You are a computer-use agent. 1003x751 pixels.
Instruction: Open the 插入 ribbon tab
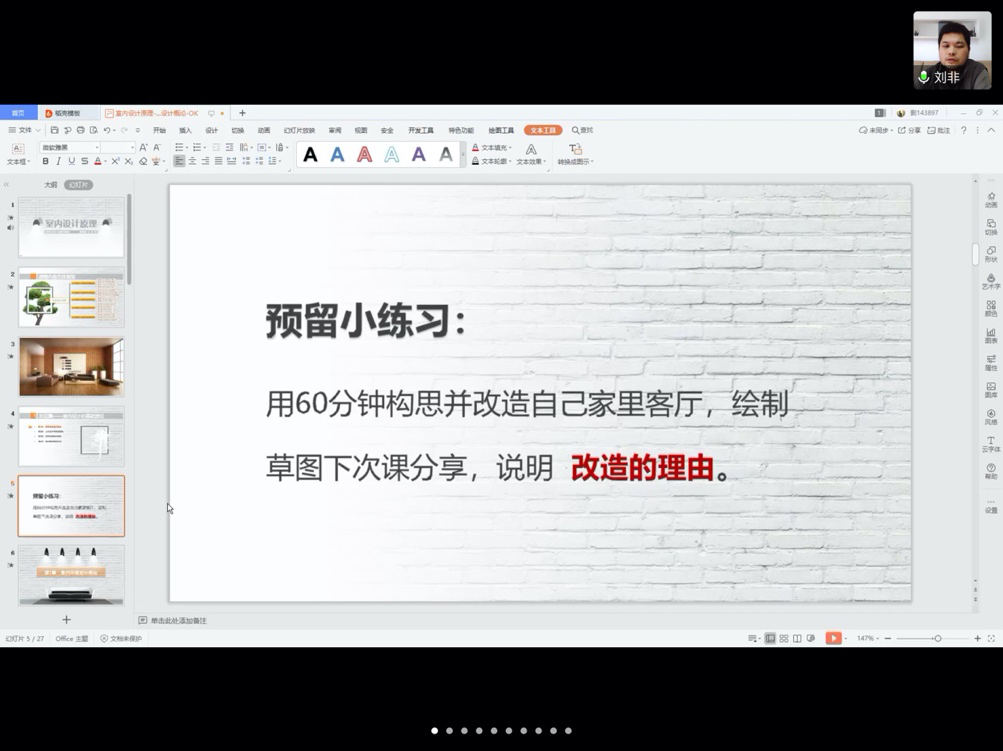click(x=185, y=130)
